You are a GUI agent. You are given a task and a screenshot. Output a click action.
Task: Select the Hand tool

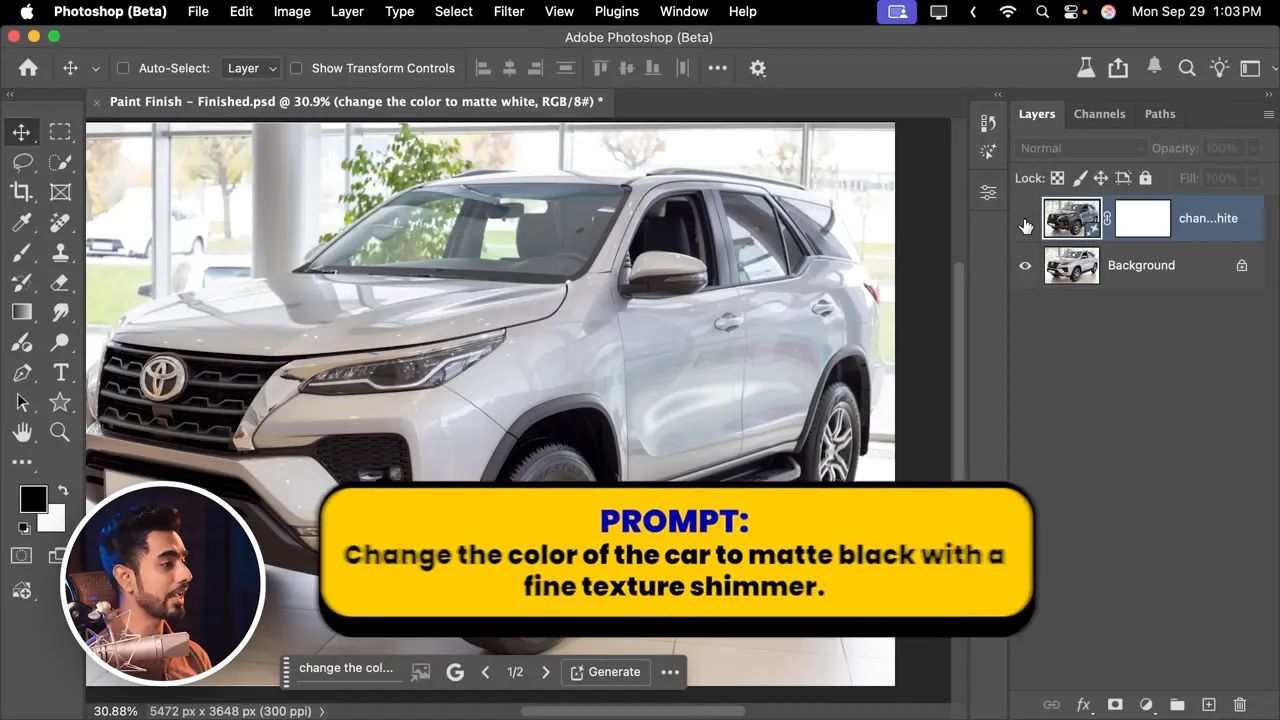point(21,432)
